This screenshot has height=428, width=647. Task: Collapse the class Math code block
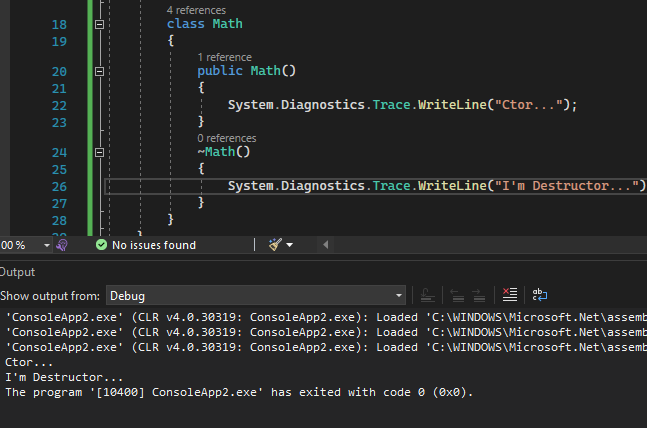coord(99,24)
